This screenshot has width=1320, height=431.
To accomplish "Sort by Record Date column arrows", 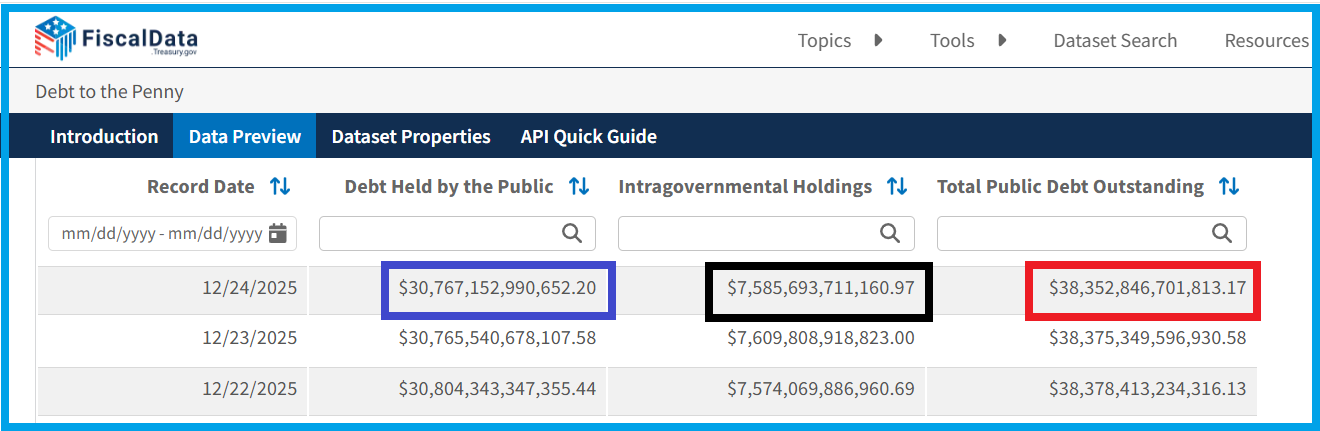I will click(280, 186).
